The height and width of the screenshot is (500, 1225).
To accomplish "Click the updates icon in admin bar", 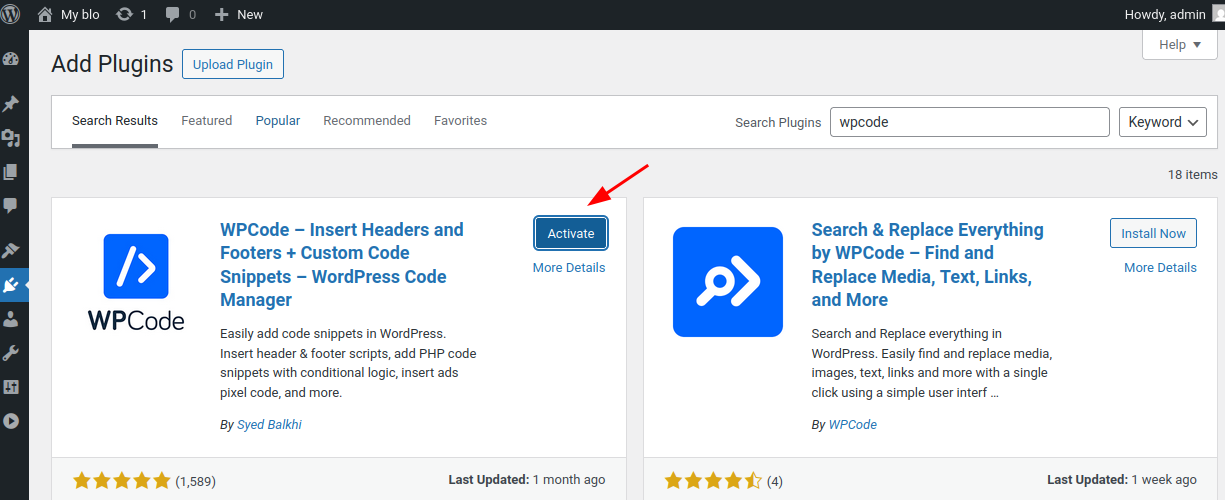I will coord(131,14).
